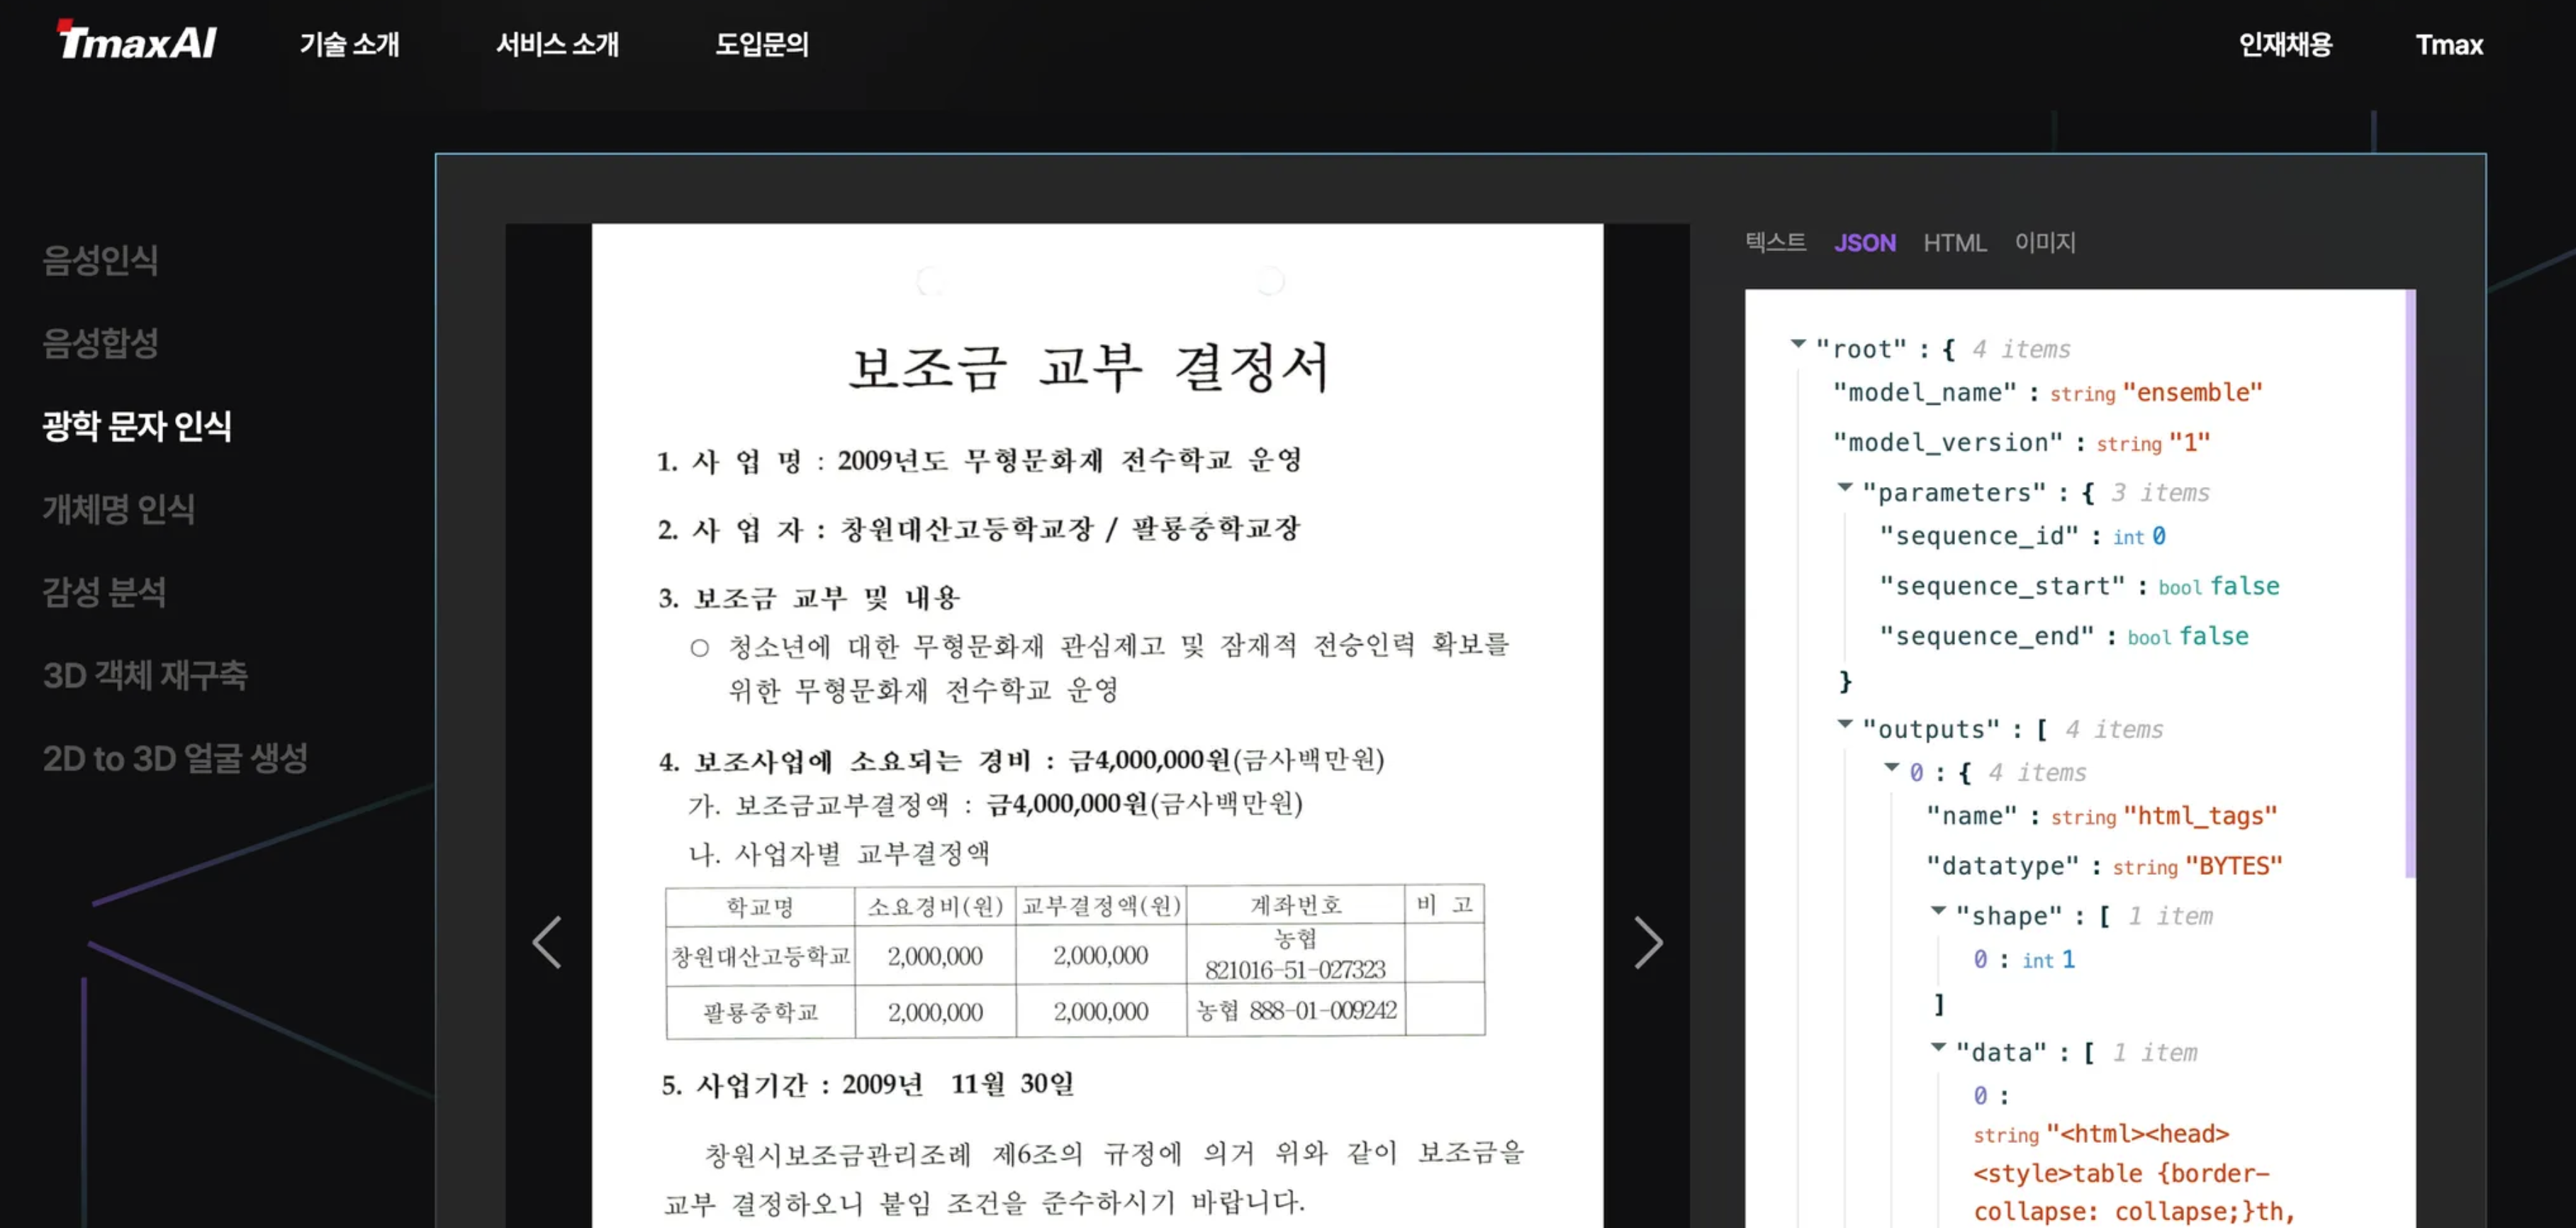The image size is (2576, 1228).
Task: Click table header 학교명
Action: [760, 906]
